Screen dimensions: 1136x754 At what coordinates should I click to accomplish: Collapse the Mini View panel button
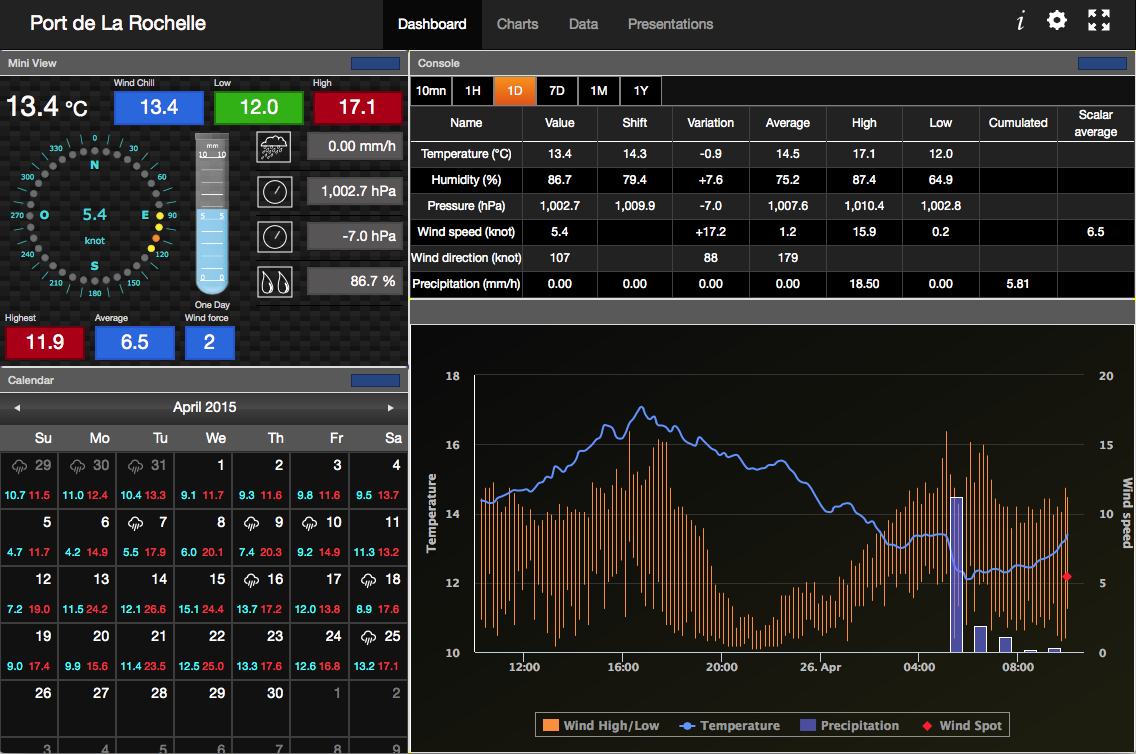click(x=375, y=63)
